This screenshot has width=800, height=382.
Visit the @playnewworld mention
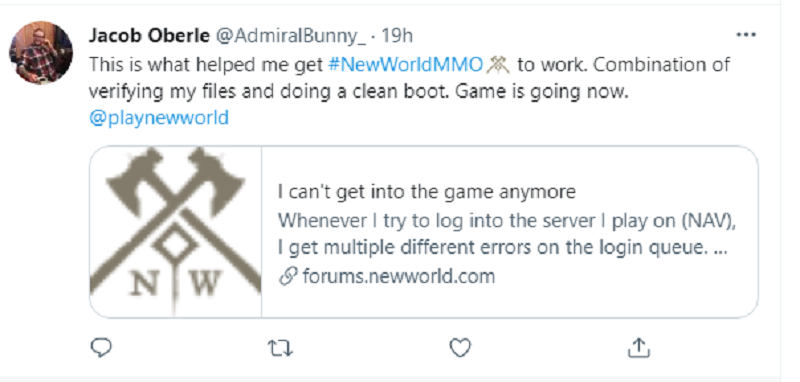159,118
